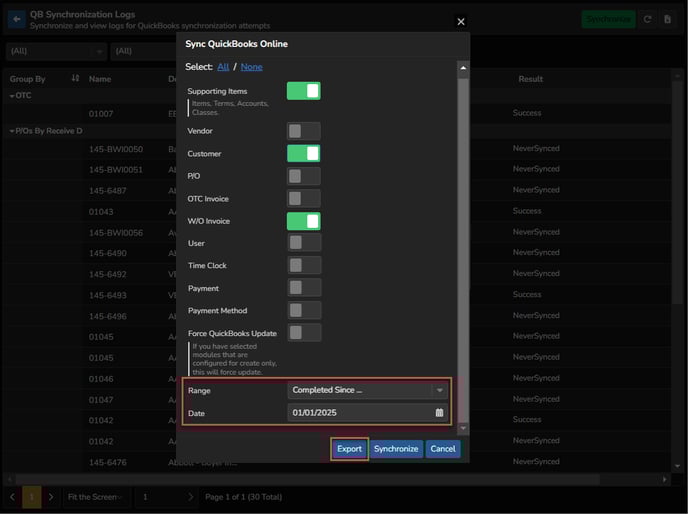Click the Group By column header

point(28,79)
